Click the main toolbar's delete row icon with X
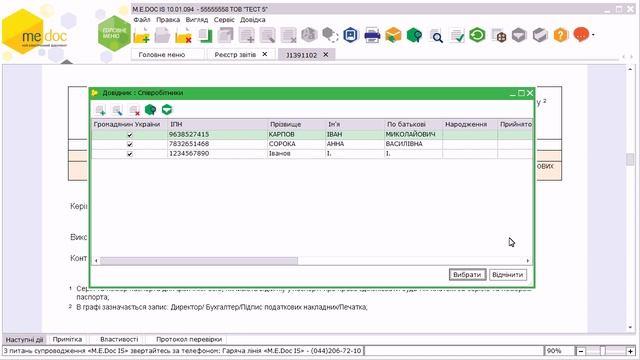Image resolution: width=640 pixels, height=360 pixels. [289, 36]
